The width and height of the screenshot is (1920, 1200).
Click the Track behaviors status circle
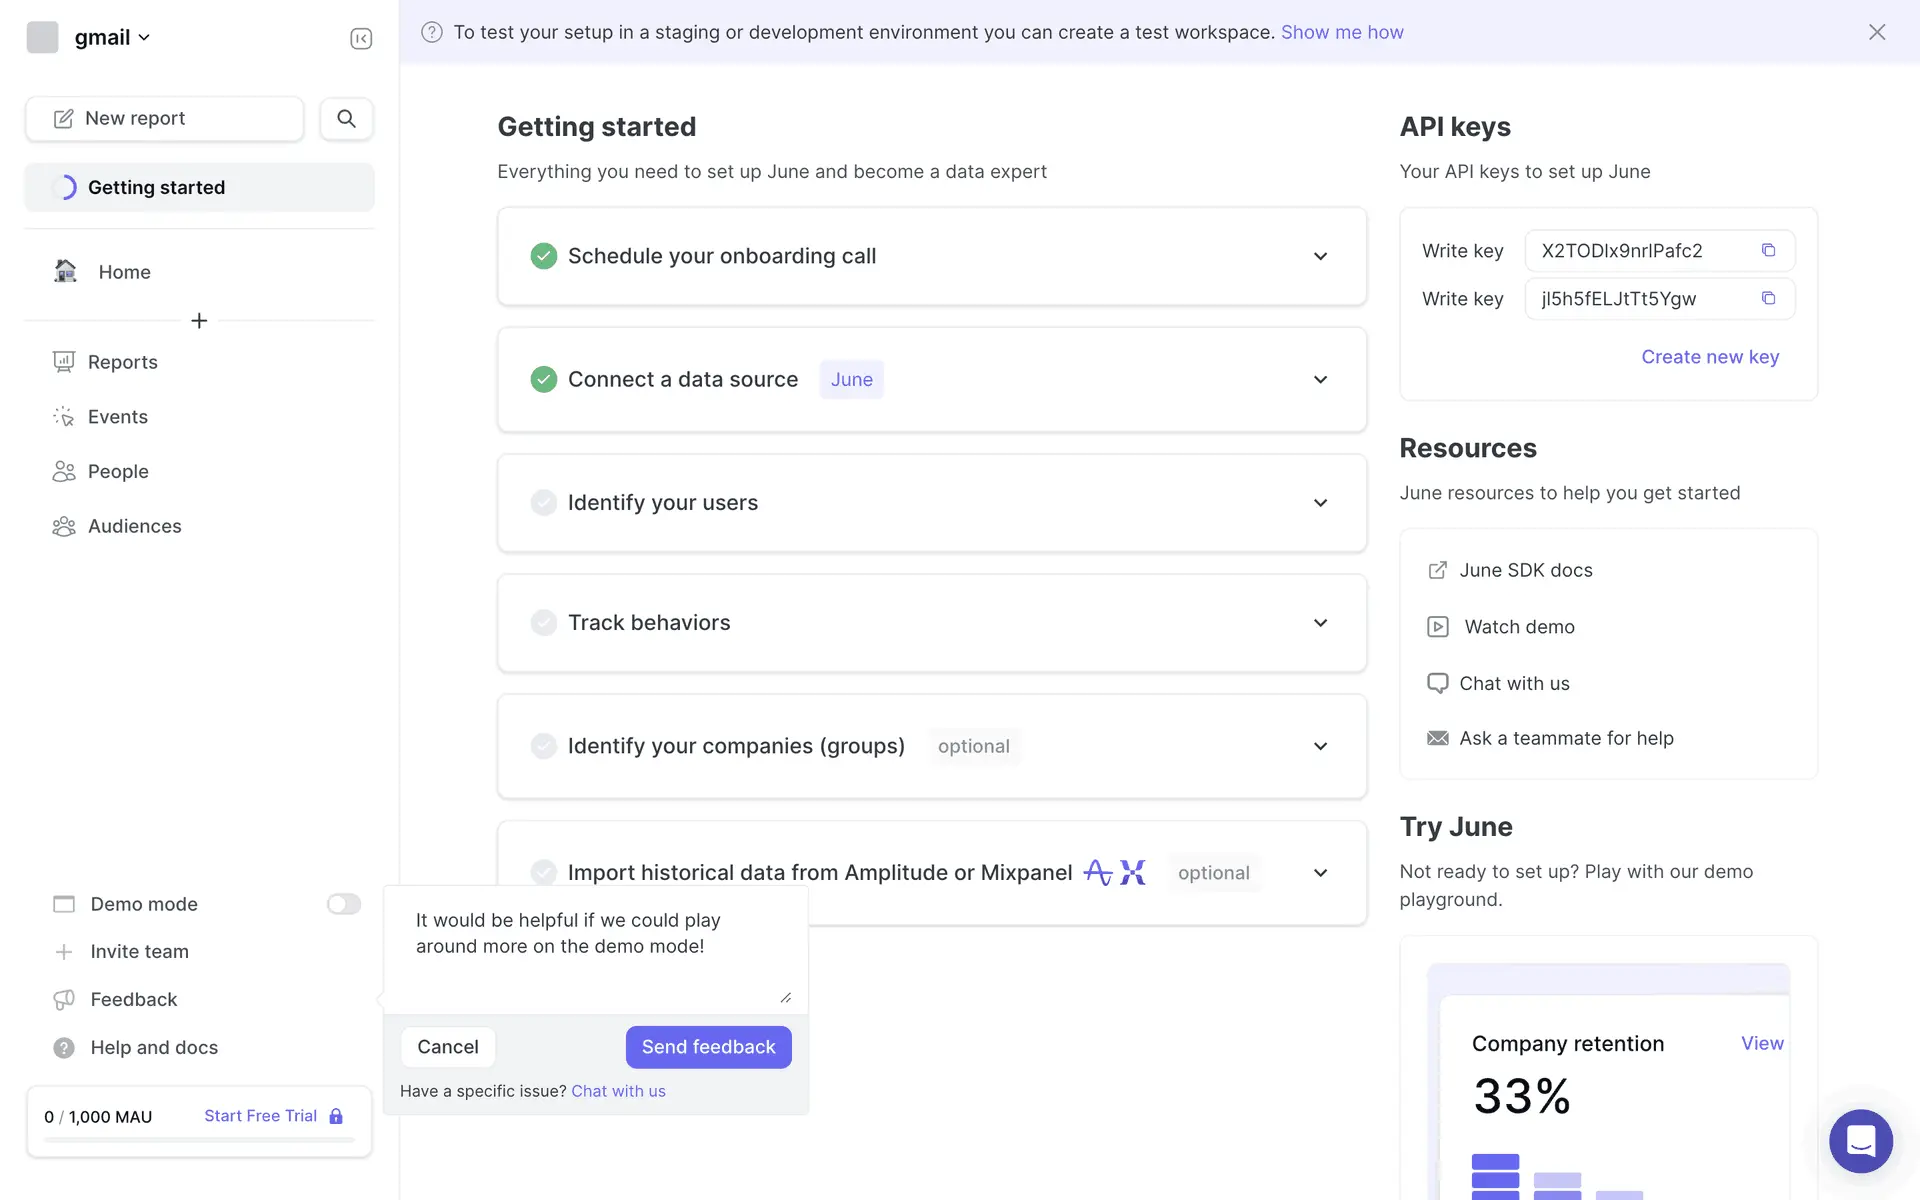[543, 622]
